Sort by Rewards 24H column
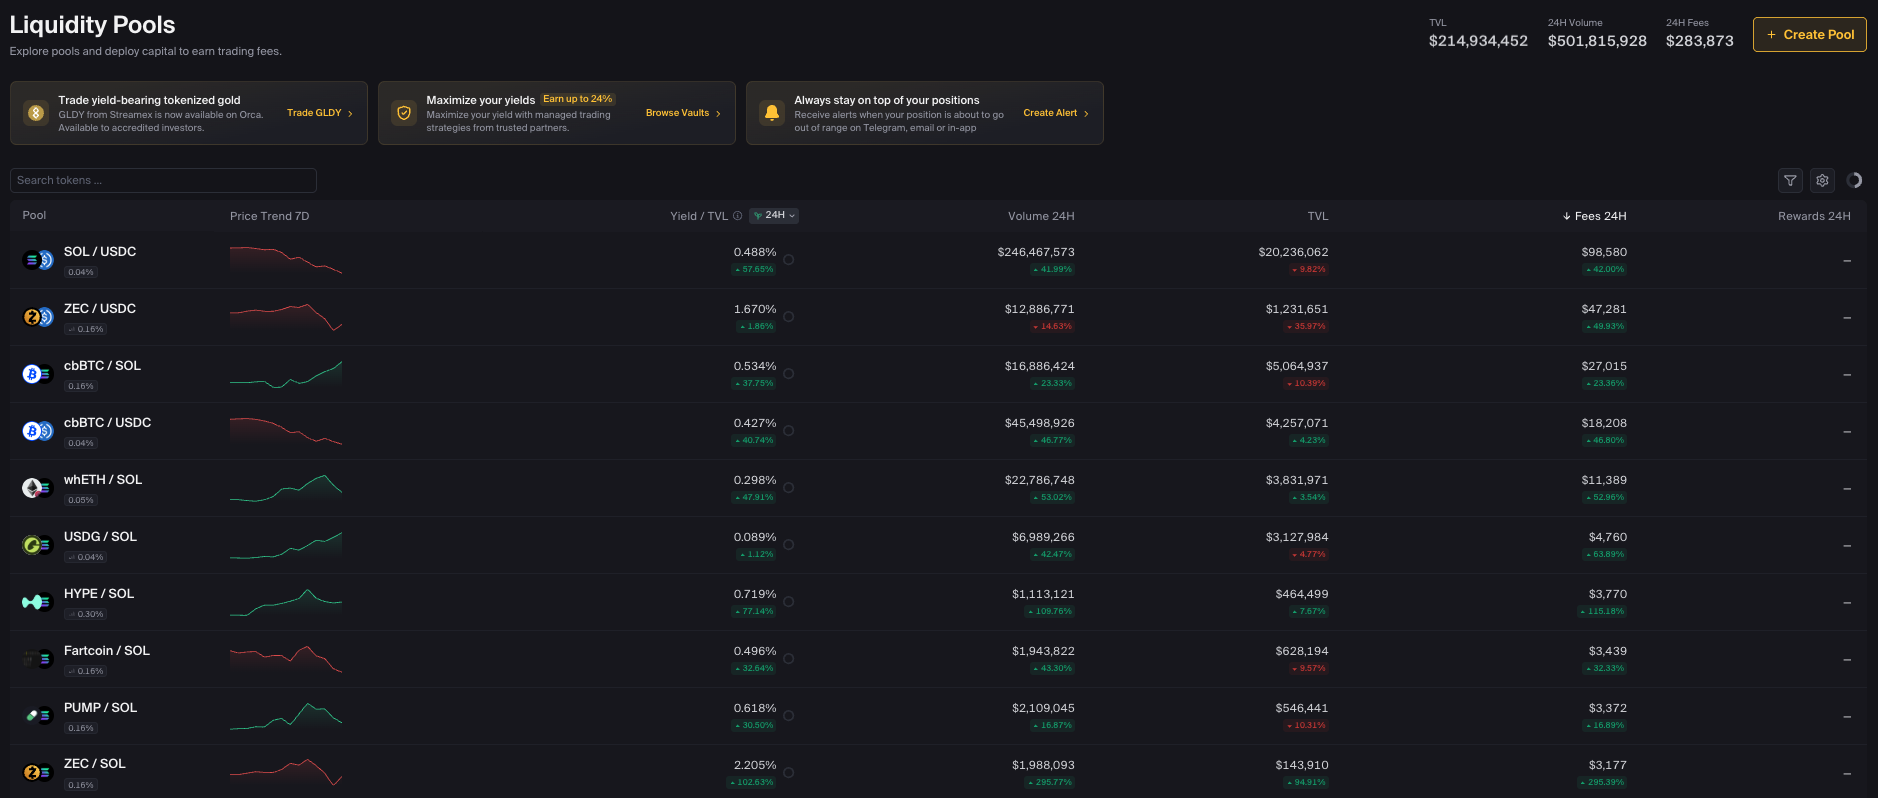 click(x=1814, y=216)
